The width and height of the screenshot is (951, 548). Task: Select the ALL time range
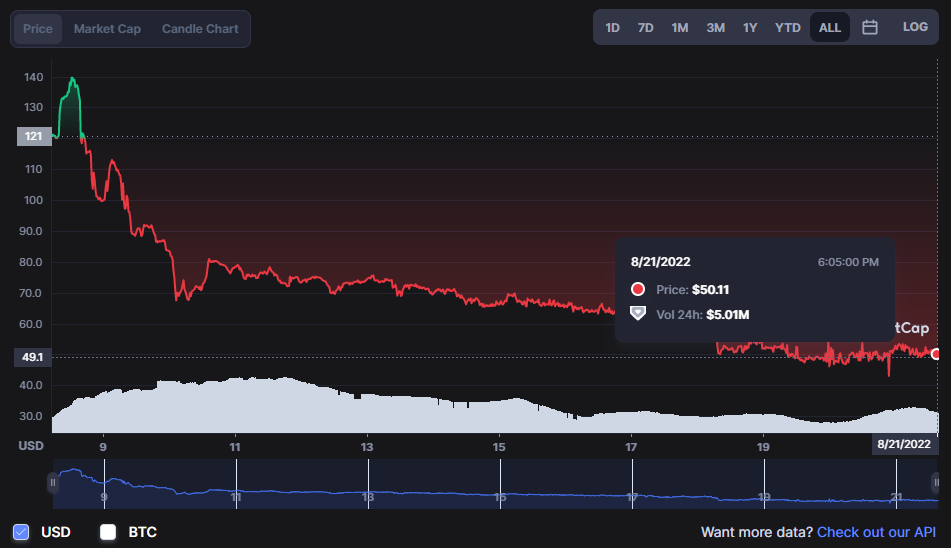(830, 28)
